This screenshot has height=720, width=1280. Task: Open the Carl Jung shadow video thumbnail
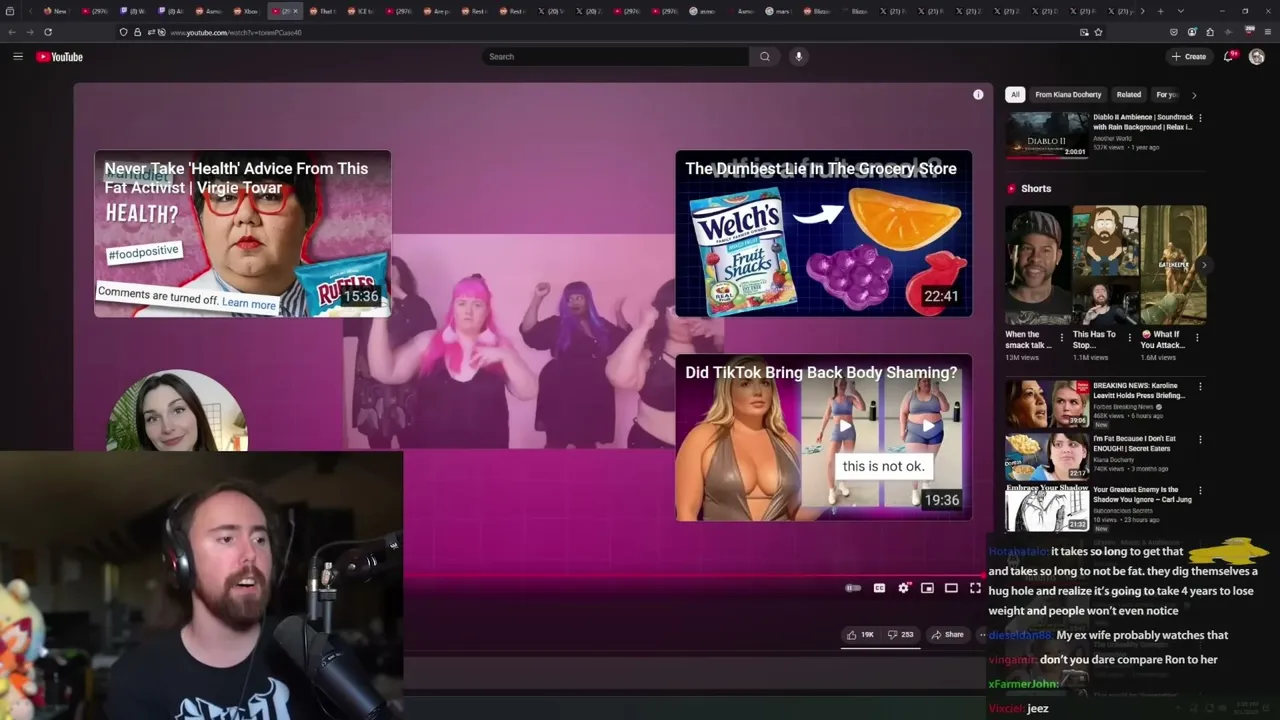tap(1047, 508)
